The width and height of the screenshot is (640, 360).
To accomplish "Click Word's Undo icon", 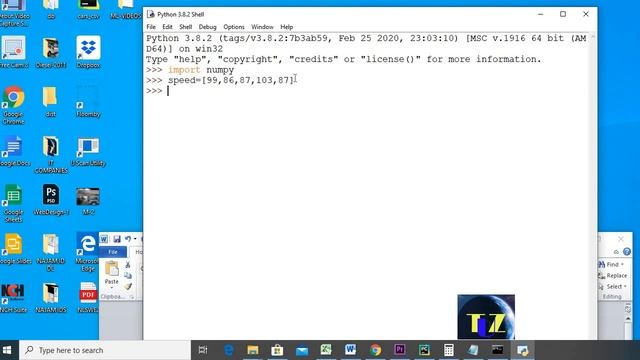I will coord(128,239).
